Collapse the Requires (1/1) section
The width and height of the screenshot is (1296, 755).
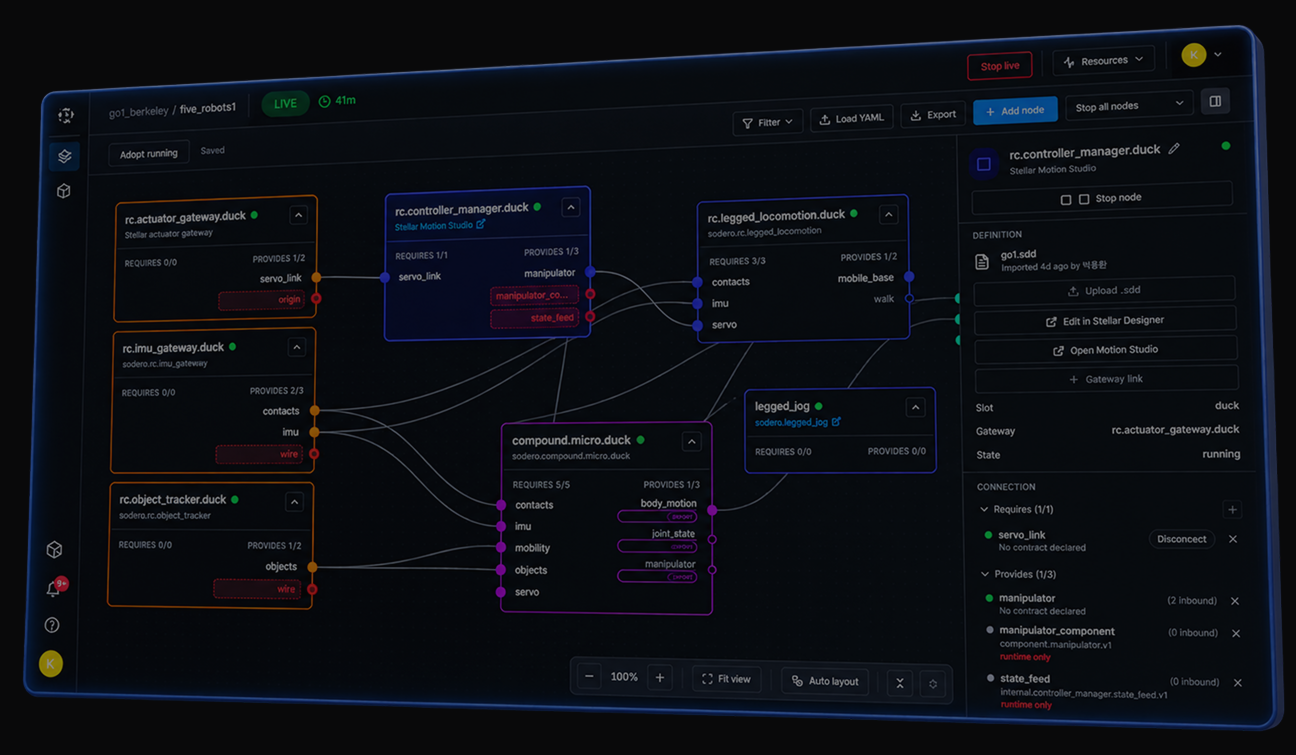(984, 509)
